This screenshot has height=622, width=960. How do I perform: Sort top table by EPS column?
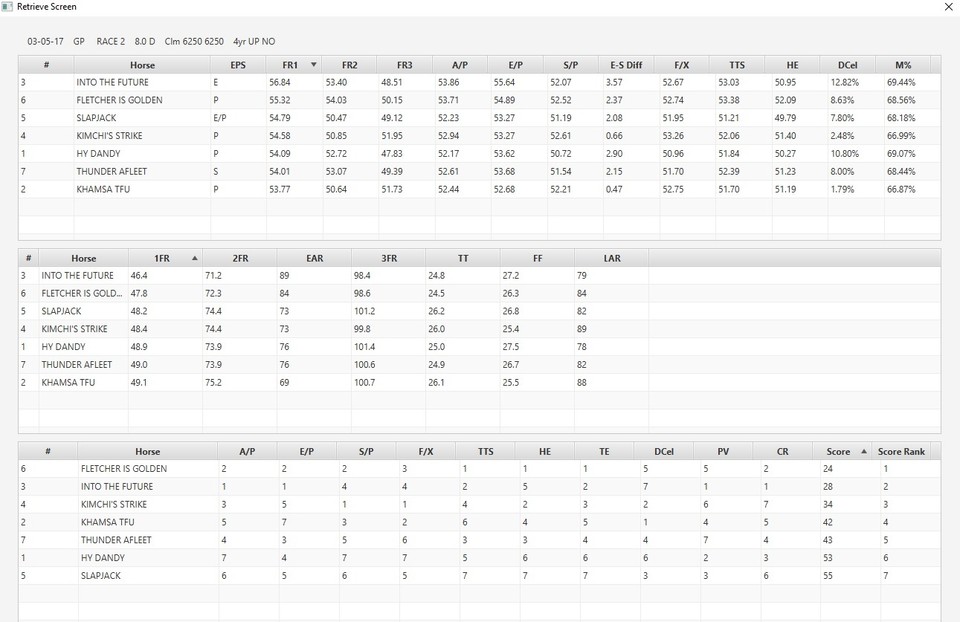tap(237, 65)
